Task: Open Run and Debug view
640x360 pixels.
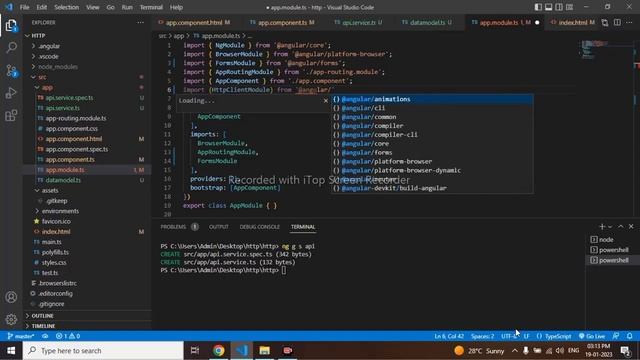Action: (11, 93)
